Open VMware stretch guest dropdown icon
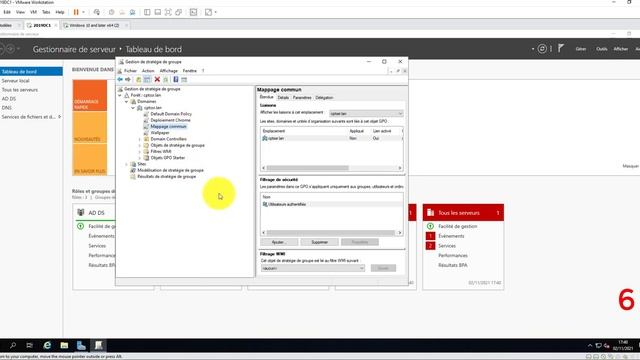The width and height of the screenshot is (640, 360). (x=216, y=12)
